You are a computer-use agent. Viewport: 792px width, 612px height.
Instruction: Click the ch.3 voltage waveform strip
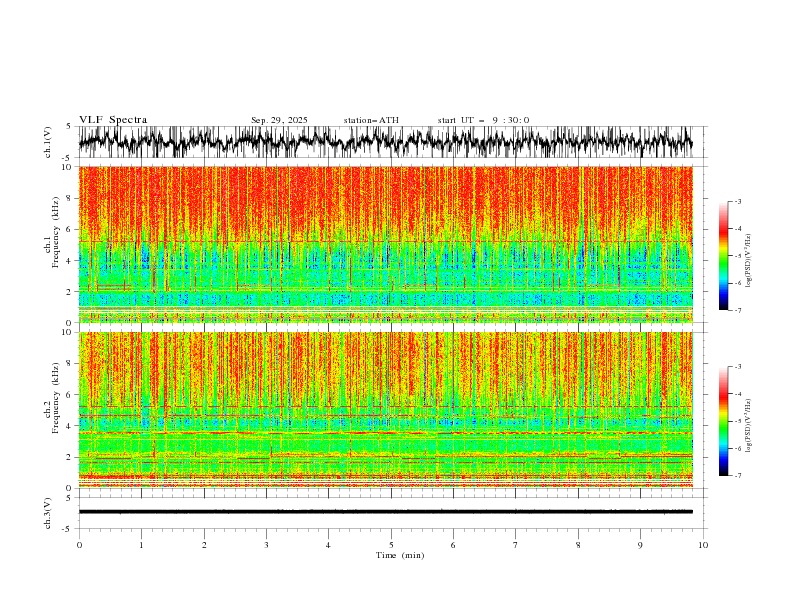pyautogui.click(x=385, y=512)
